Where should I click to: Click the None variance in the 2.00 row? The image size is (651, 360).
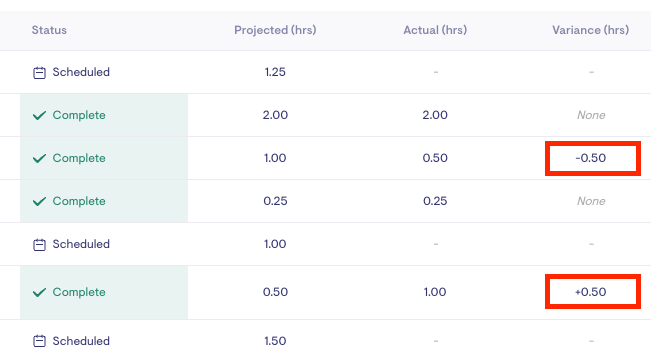(x=591, y=115)
